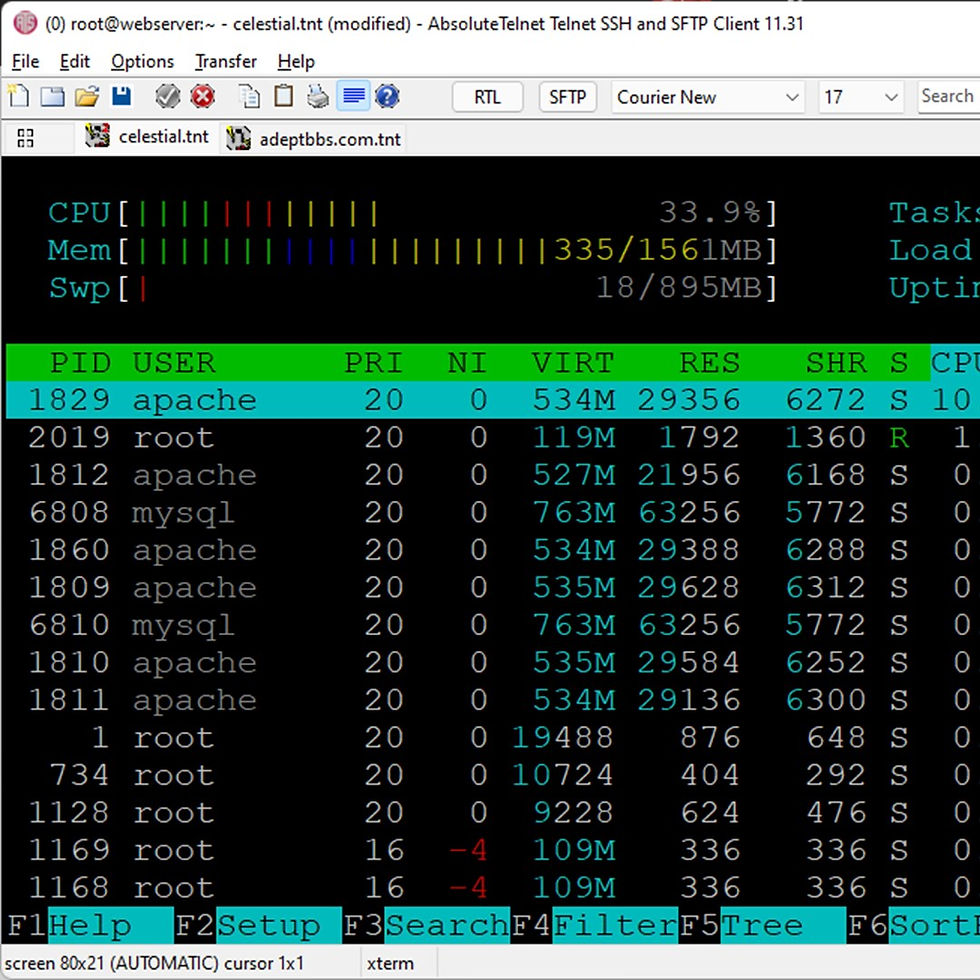This screenshot has width=980, height=980.
Task: Click the "screen 80x21 (AUTOMATIC) cursor 1x1" status text
Action: point(154,963)
